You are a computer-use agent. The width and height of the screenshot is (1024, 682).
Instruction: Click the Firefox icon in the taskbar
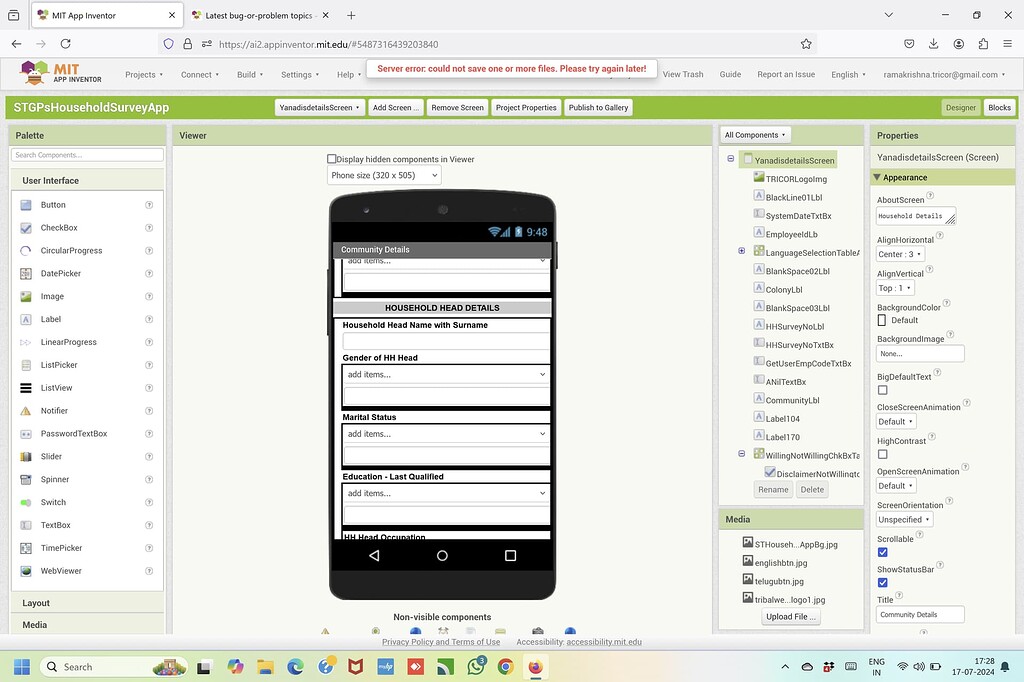point(535,666)
